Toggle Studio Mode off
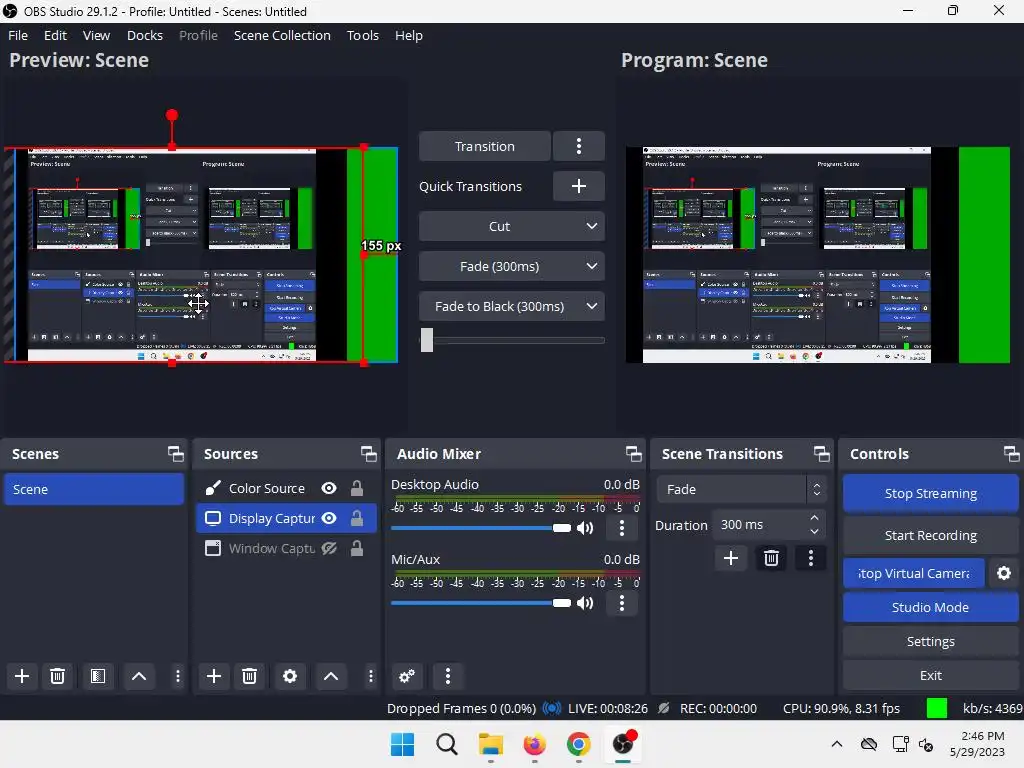The height and width of the screenshot is (768, 1024). coord(930,607)
